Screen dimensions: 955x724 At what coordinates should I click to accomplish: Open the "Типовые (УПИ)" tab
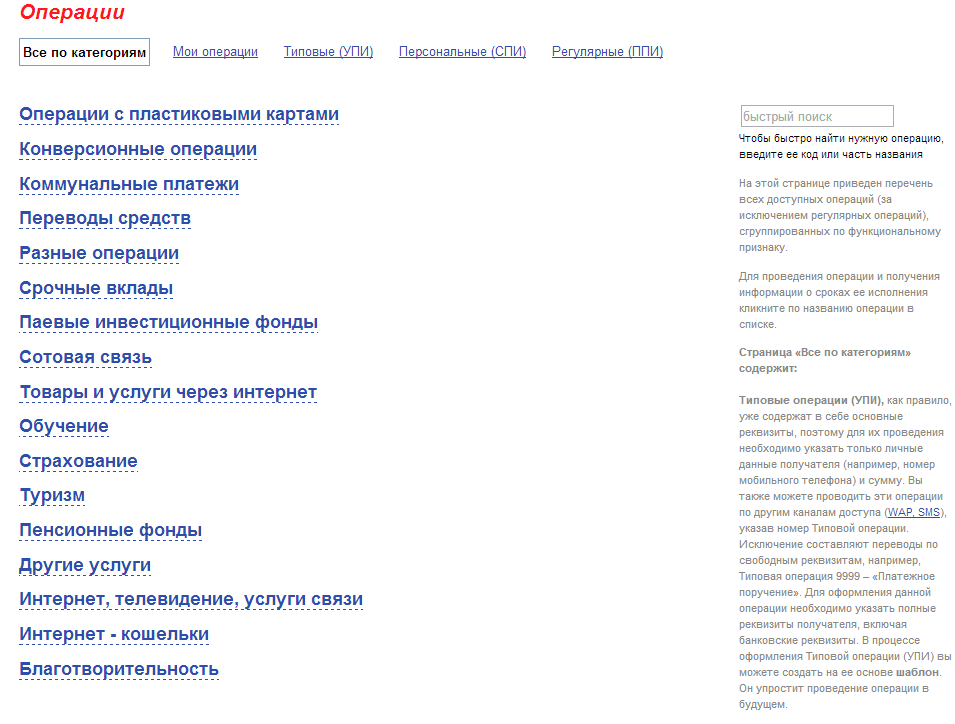click(x=328, y=52)
